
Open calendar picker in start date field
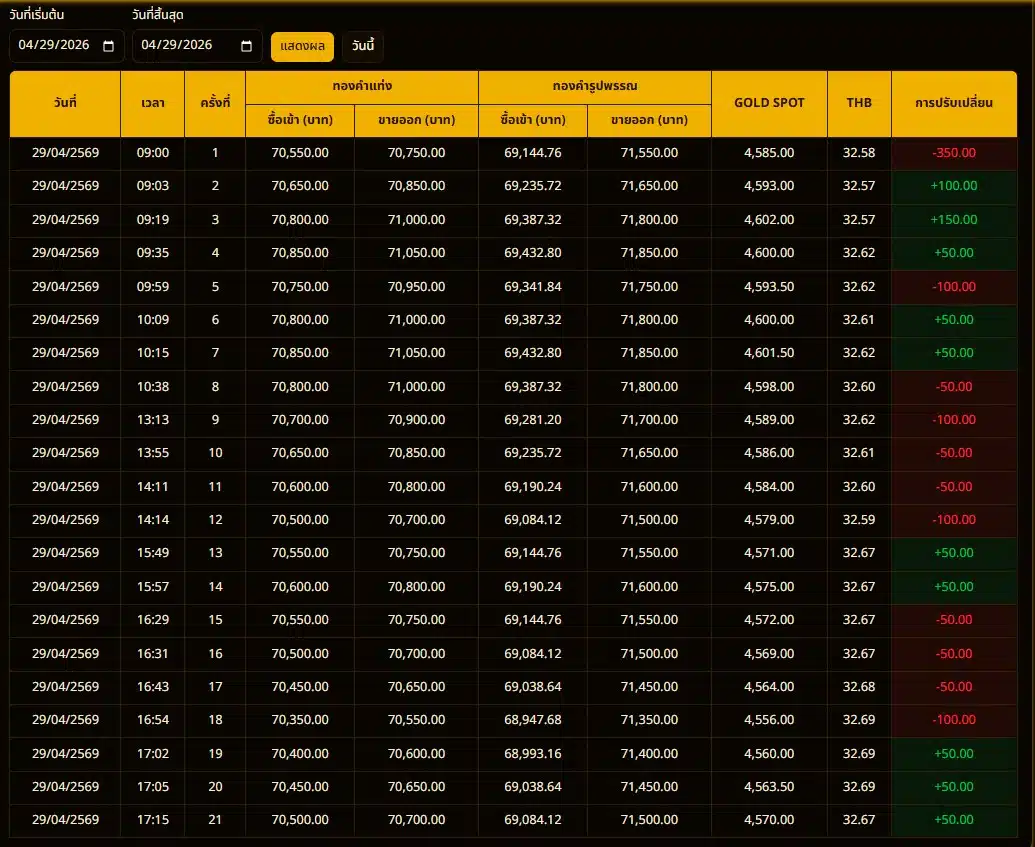108,46
